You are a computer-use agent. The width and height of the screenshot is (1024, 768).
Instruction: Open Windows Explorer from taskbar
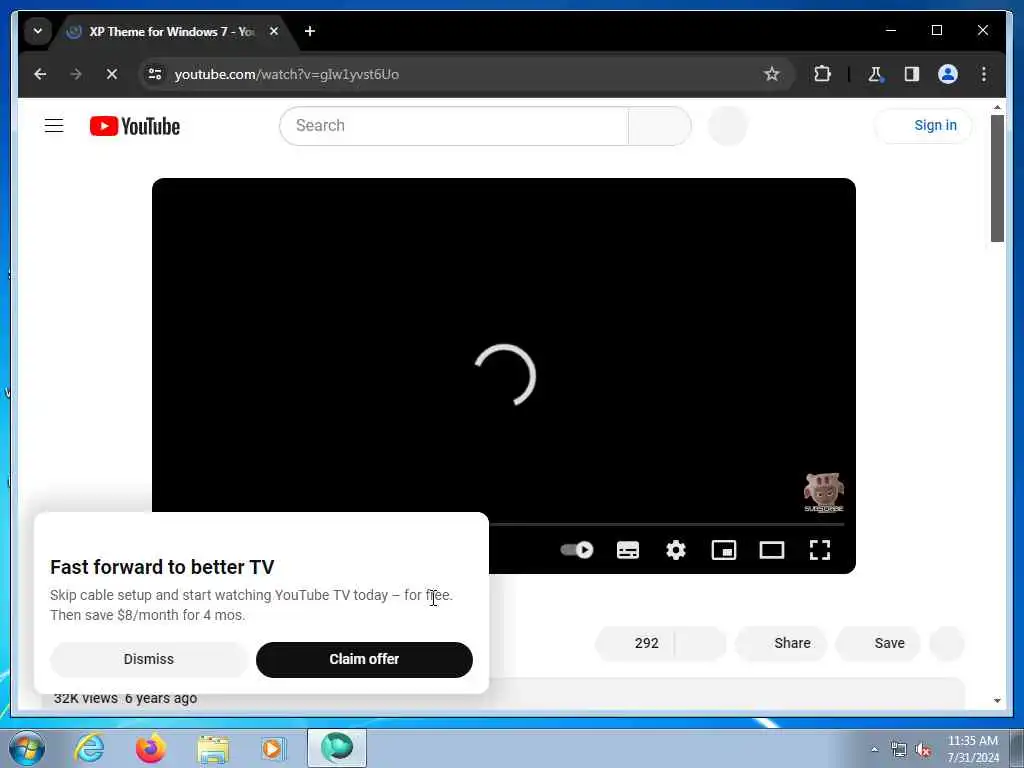(213, 750)
